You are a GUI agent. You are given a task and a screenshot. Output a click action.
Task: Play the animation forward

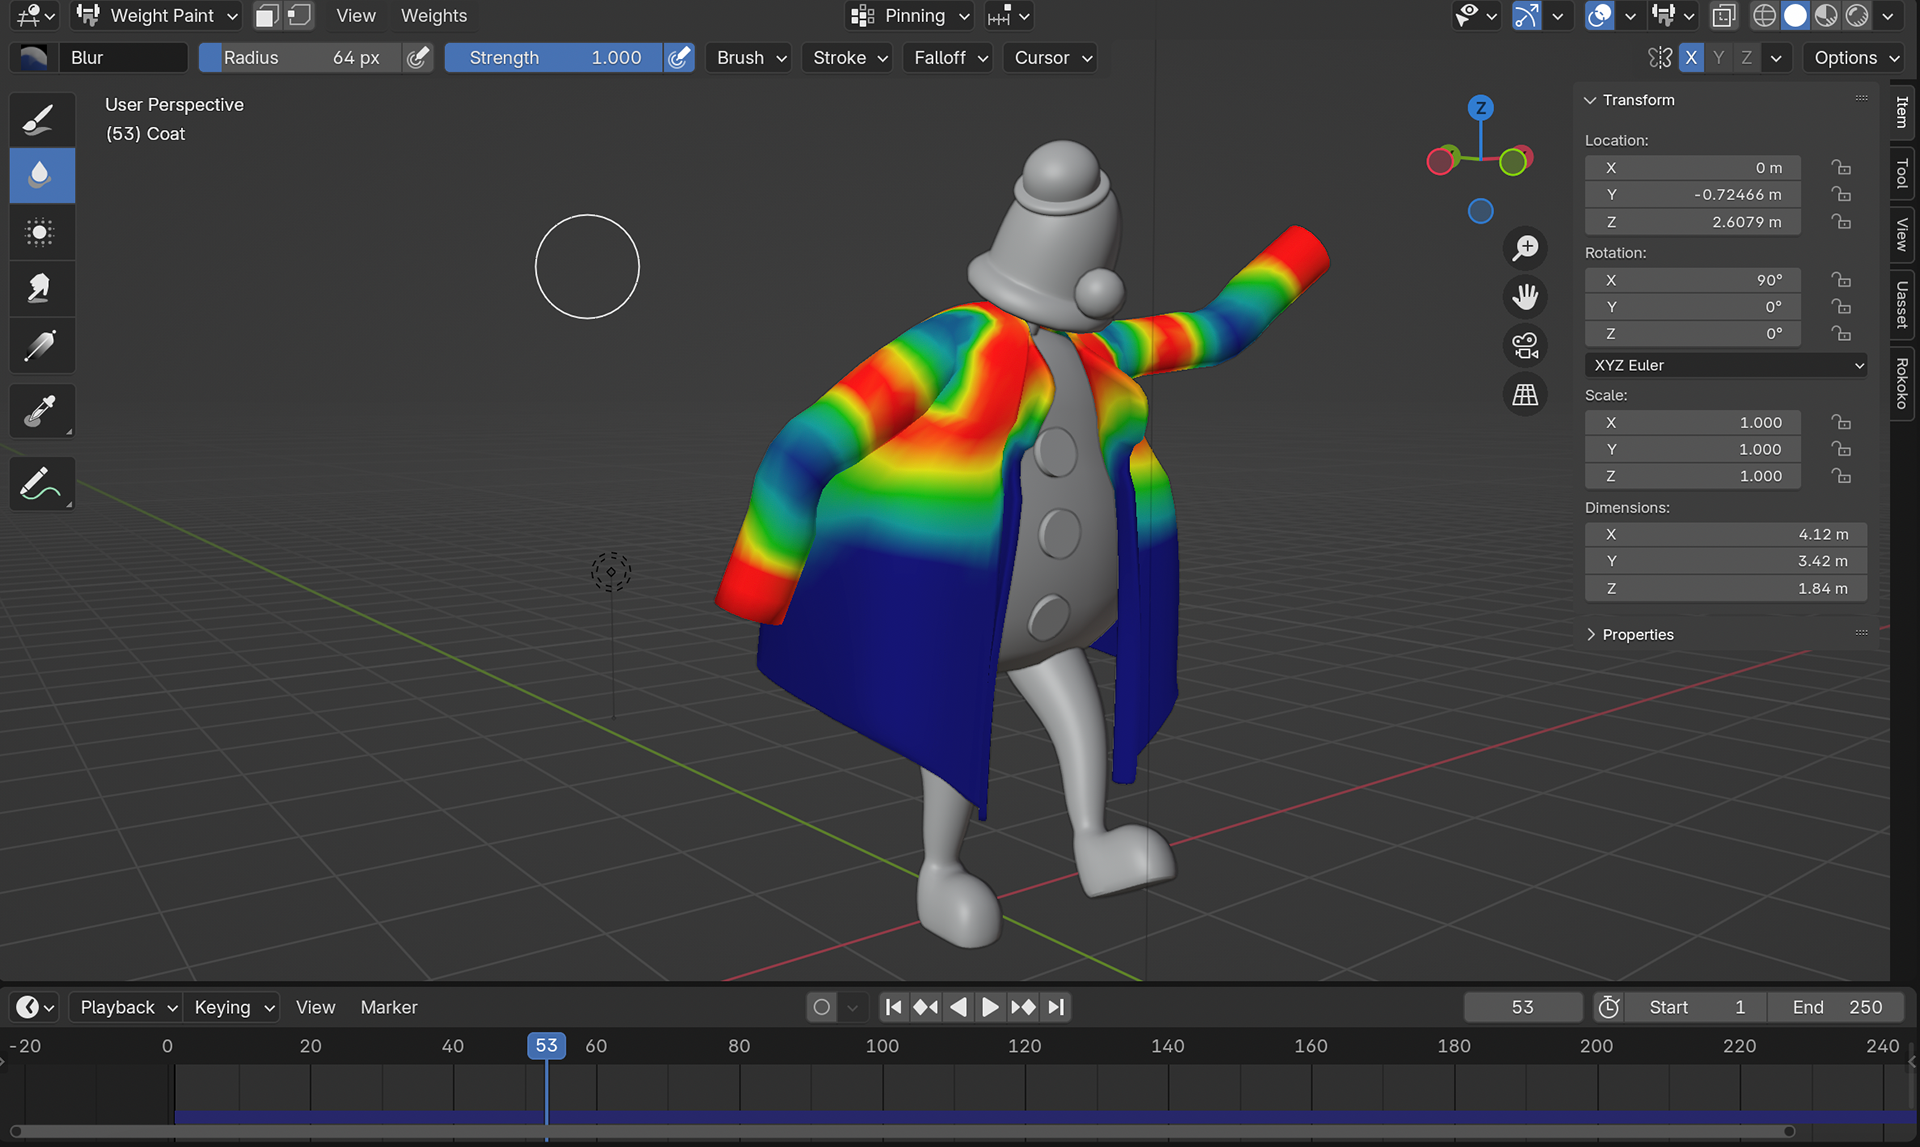pyautogui.click(x=990, y=1007)
